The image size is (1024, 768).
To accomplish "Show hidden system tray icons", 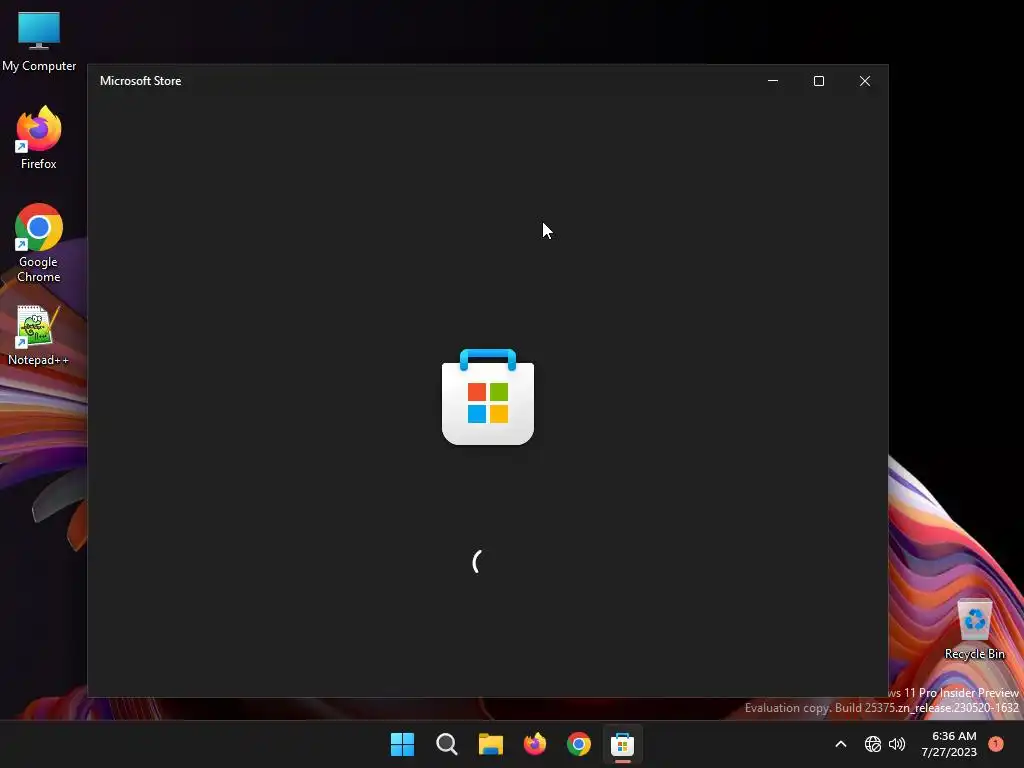I will [x=841, y=744].
